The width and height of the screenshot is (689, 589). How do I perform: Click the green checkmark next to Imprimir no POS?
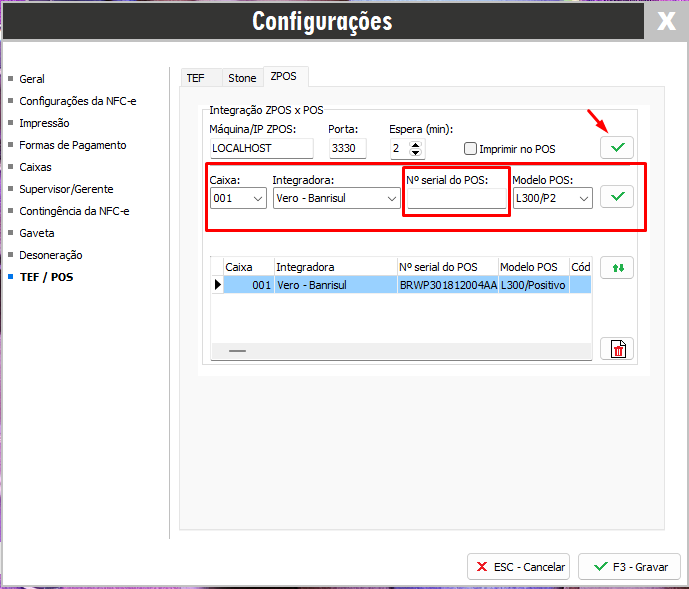pos(617,148)
